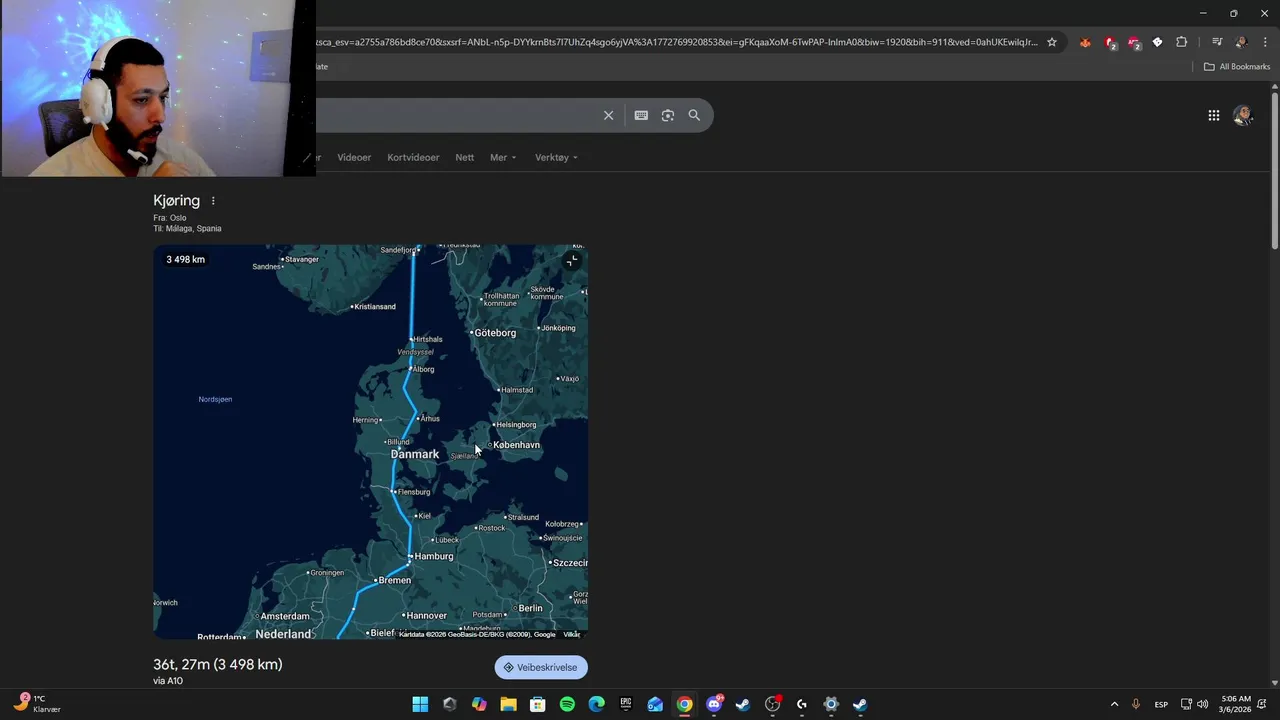Screen dimensions: 1280x720
Task: Expand the Verktøy dropdown
Action: (x=556, y=157)
